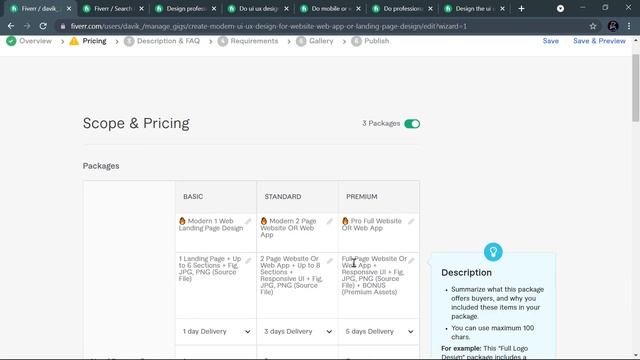
Task: Edit 'Modern 1 Web Landing Page Design' title
Action: (211, 224)
